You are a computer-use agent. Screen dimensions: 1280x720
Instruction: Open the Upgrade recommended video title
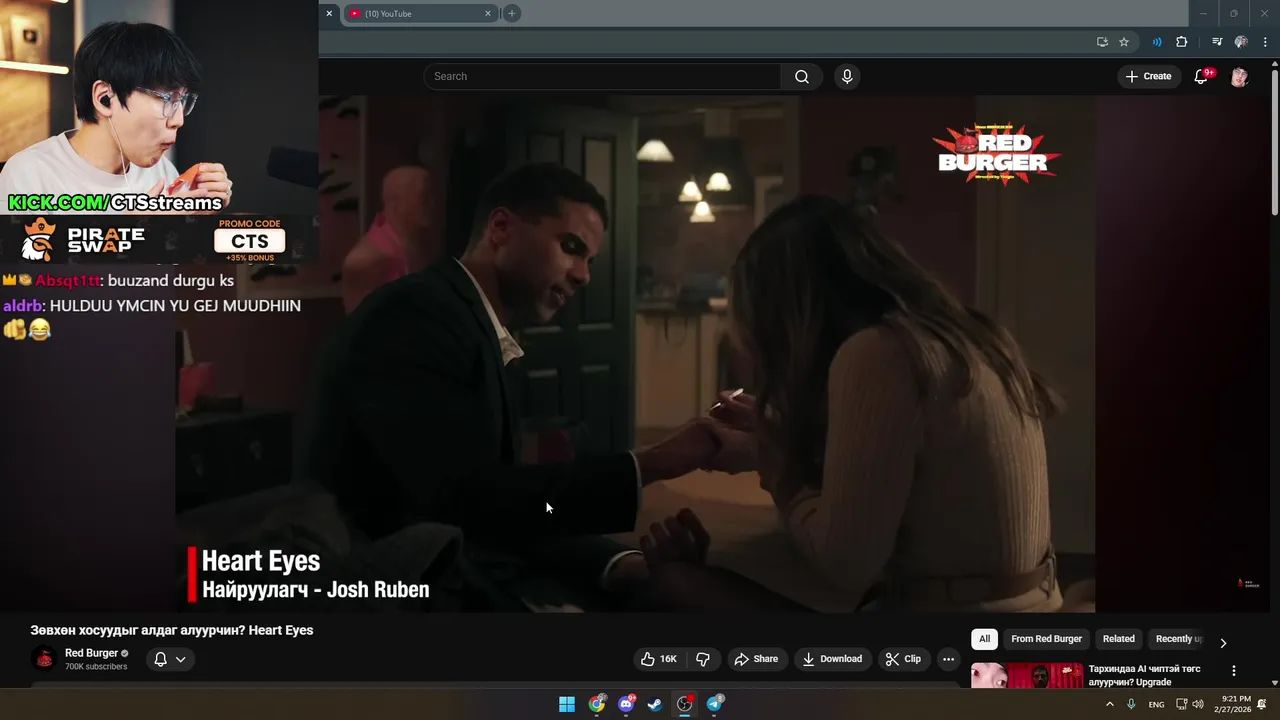point(1144,675)
